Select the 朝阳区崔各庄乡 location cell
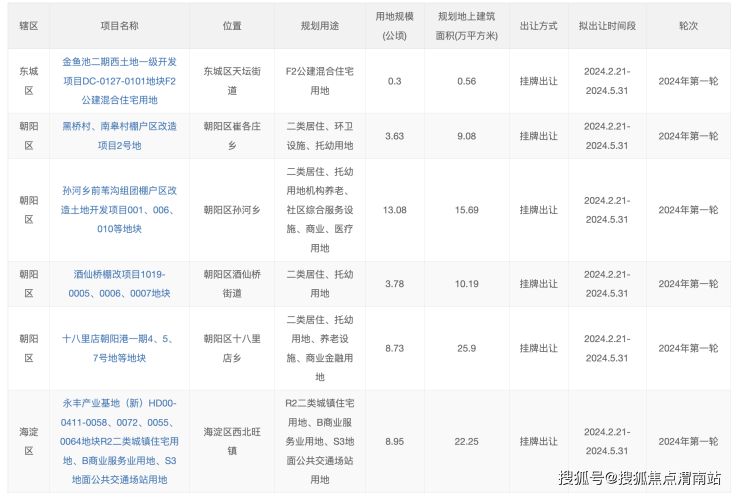 click(x=232, y=135)
